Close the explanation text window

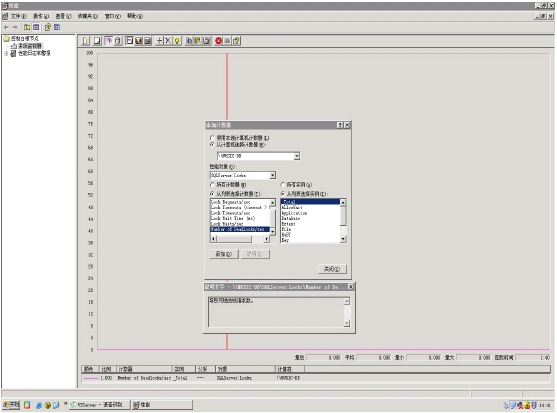[x=351, y=287]
